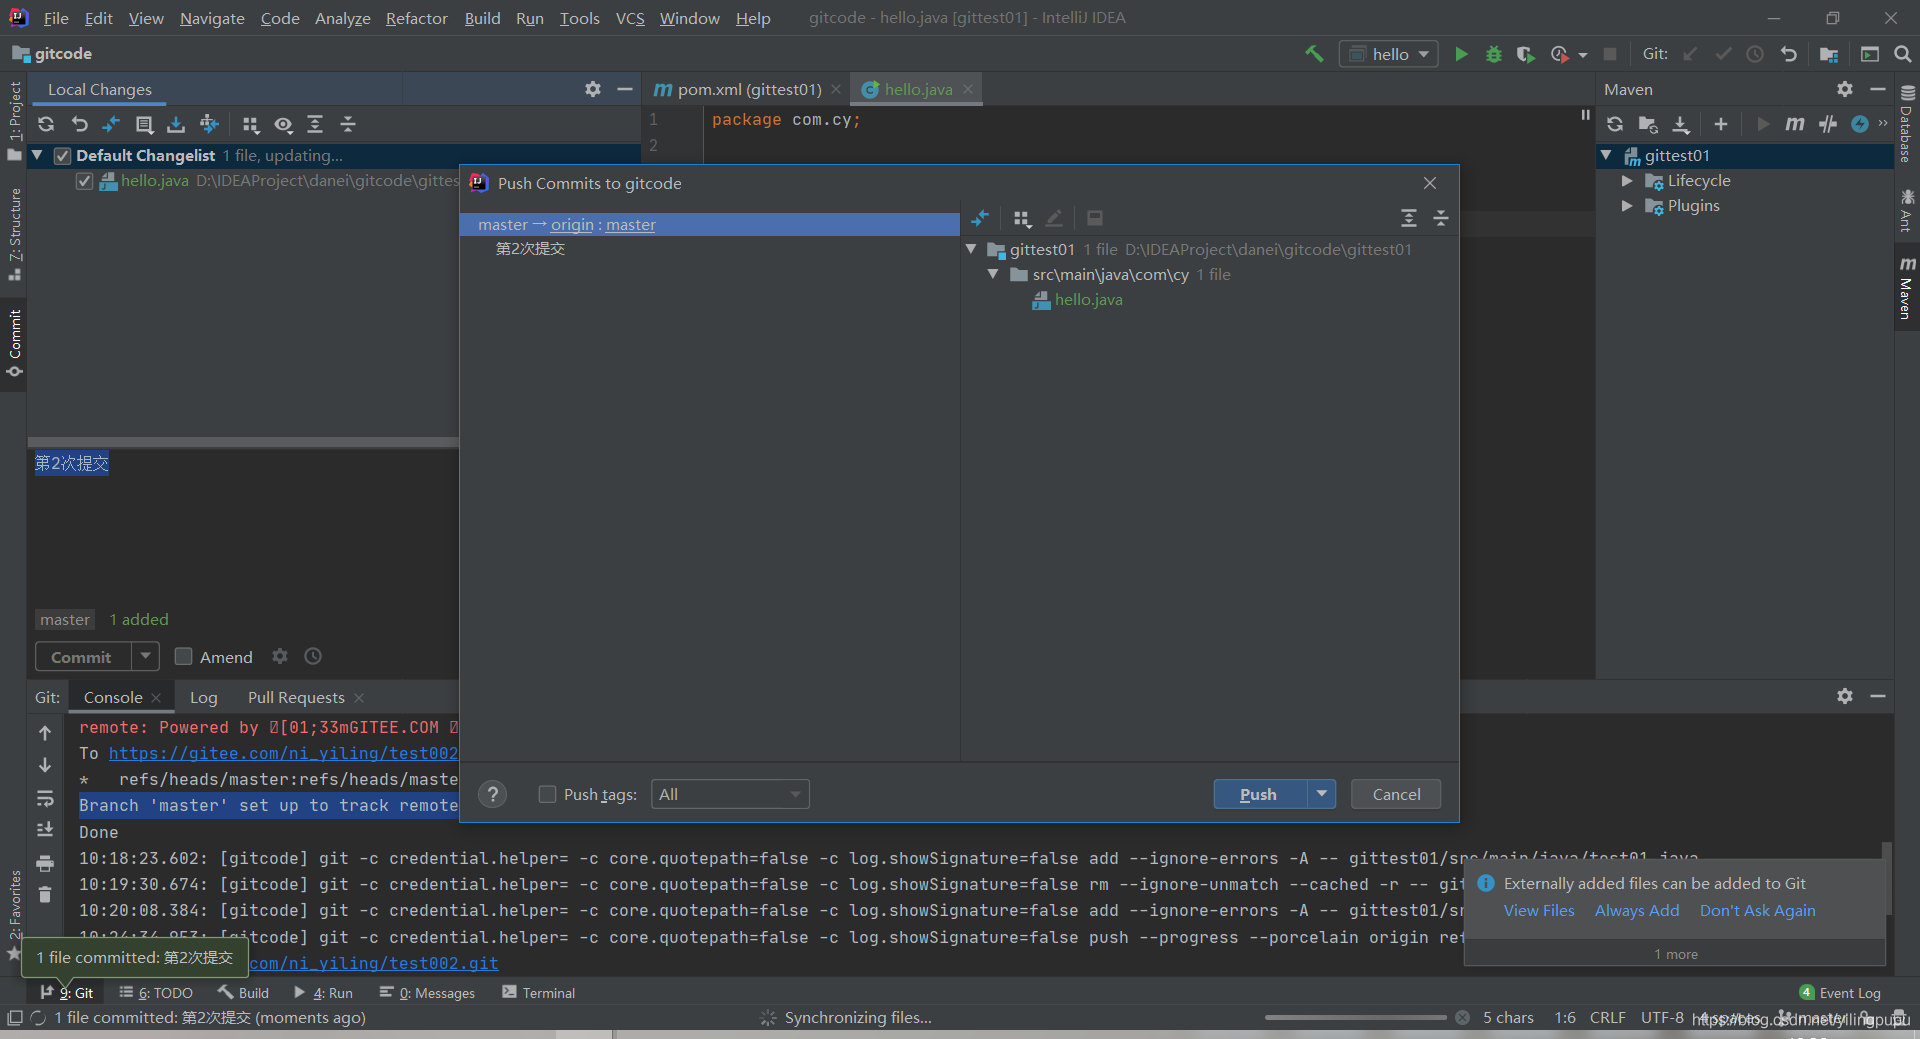The image size is (1920, 1039).
Task: Run hello with coverage
Action: click(1525, 54)
